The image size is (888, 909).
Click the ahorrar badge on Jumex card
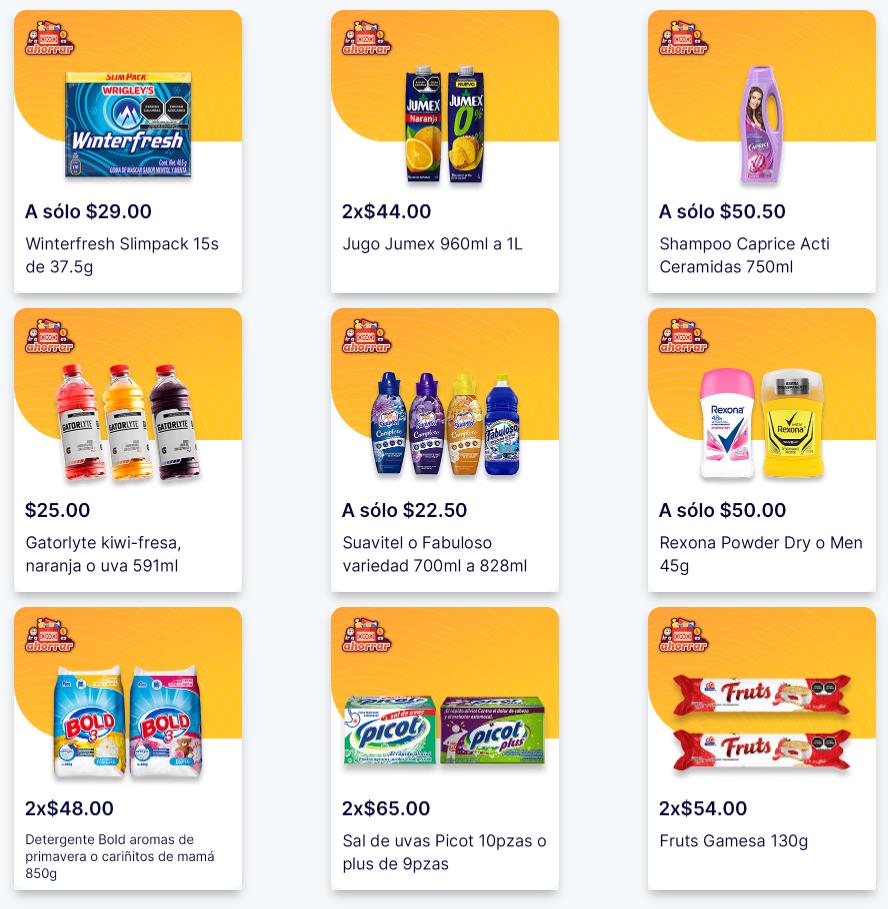pyautogui.click(x=366, y=38)
